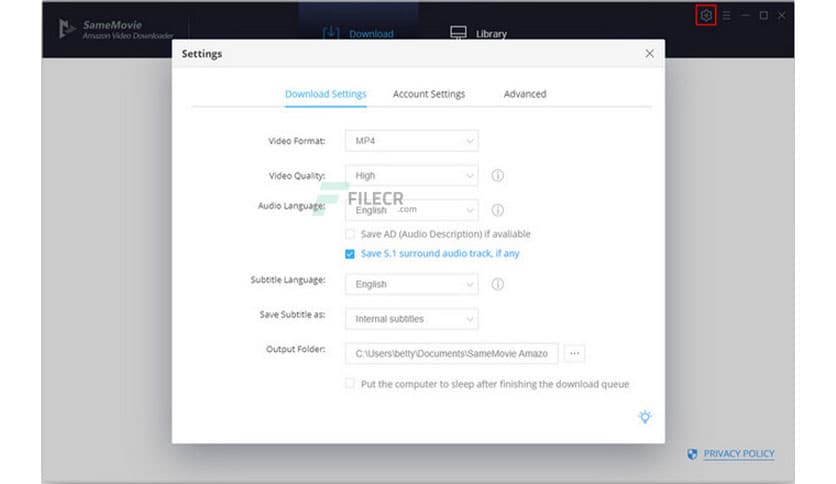Open the Library tab in main window
Viewport: 836px width, 484px height.
tap(478, 33)
